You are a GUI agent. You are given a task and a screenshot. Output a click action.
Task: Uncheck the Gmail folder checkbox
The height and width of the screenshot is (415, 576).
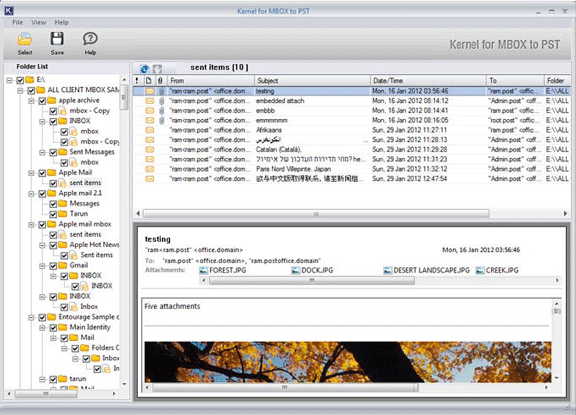tap(53, 266)
